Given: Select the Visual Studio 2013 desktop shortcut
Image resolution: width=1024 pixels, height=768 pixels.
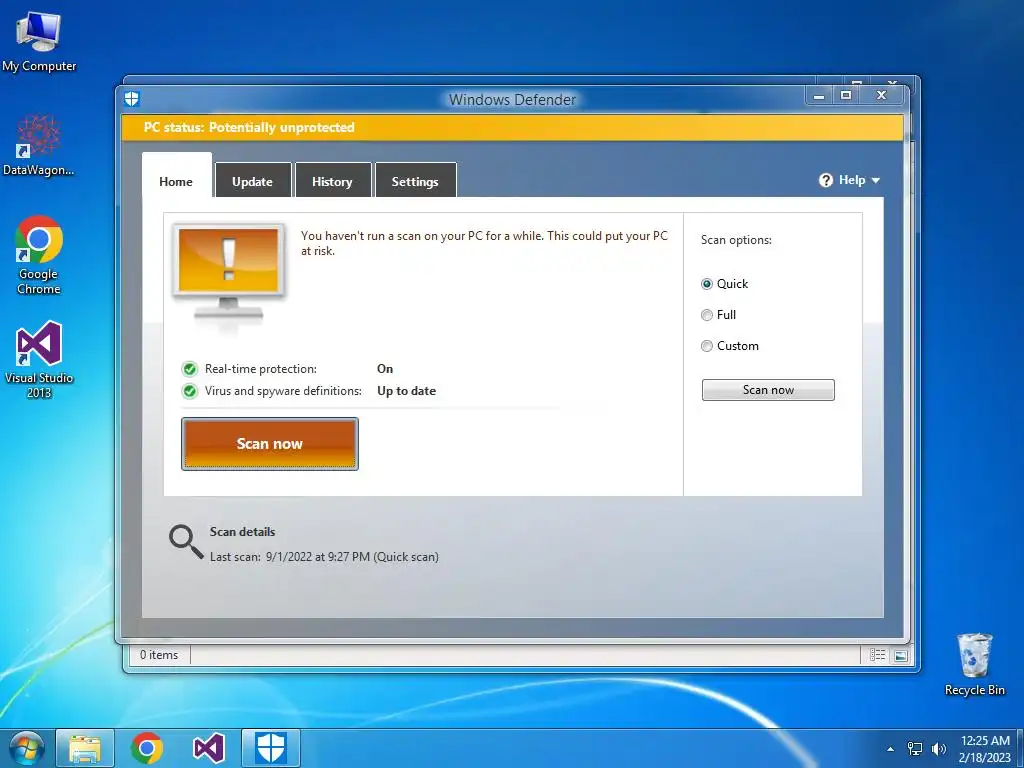Looking at the screenshot, I should [x=39, y=359].
